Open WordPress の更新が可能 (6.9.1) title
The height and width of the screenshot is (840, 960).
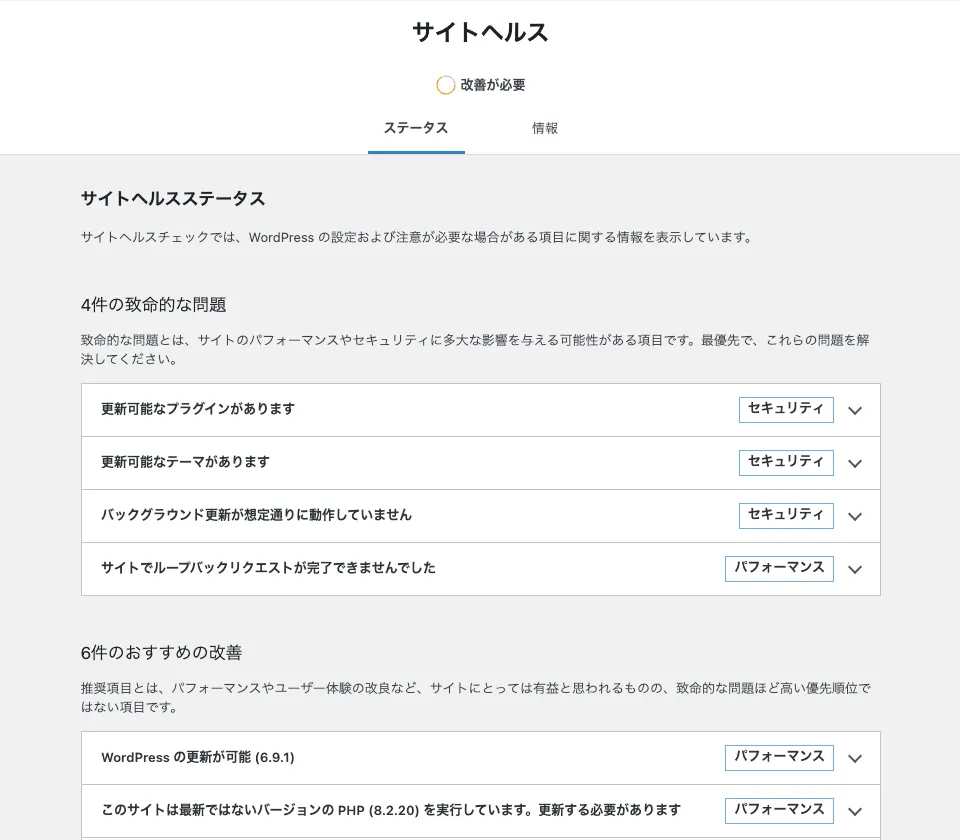coord(198,757)
